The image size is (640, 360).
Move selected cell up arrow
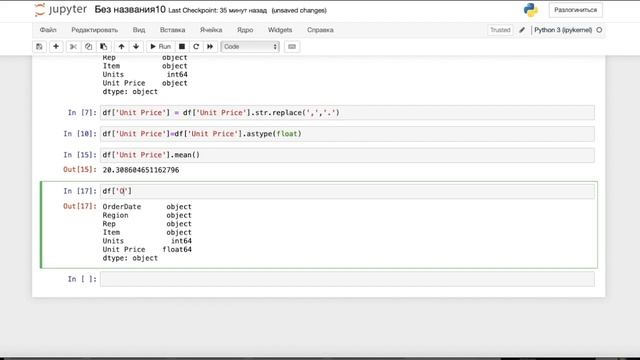click(121, 47)
